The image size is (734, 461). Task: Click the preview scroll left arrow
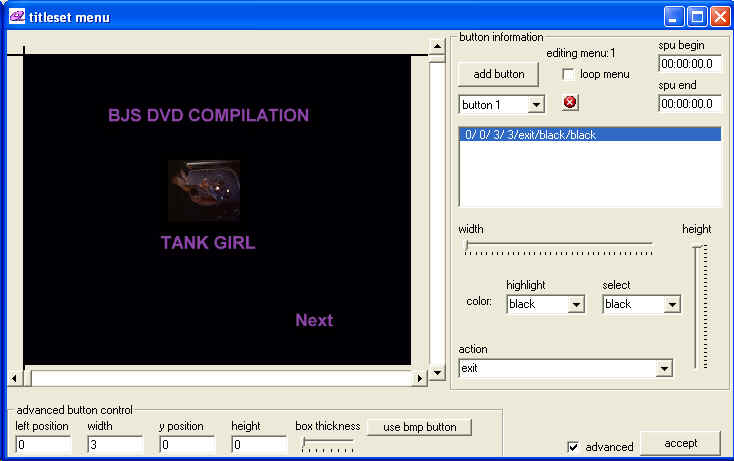(x=15, y=378)
